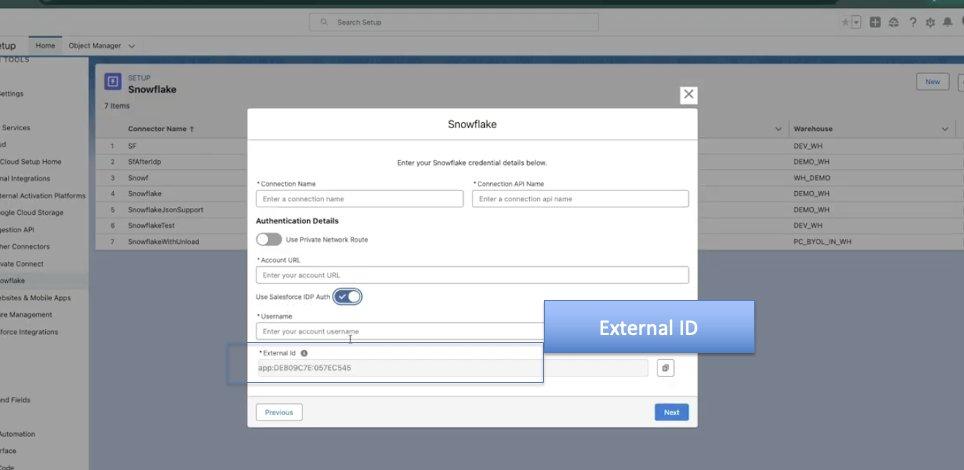Open the SnowflakeJsonSupport connector row
Viewport: 964px width, 470px height.
click(165, 210)
